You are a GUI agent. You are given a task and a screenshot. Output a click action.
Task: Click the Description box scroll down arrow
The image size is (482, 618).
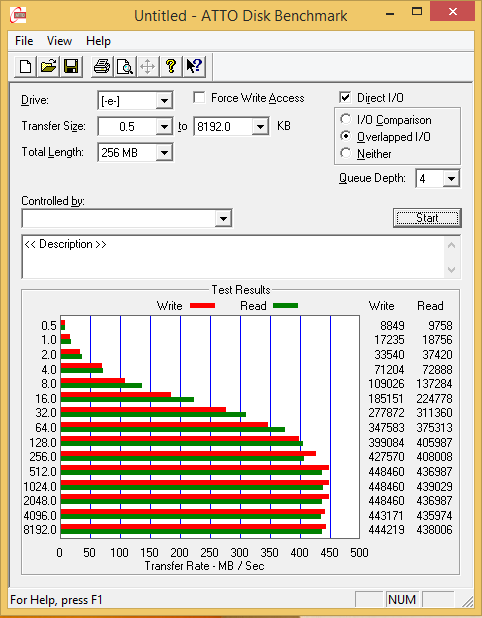[452, 270]
